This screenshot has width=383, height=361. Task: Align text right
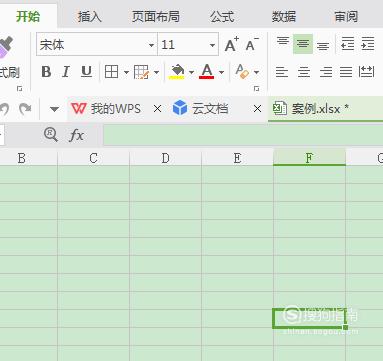(x=325, y=72)
